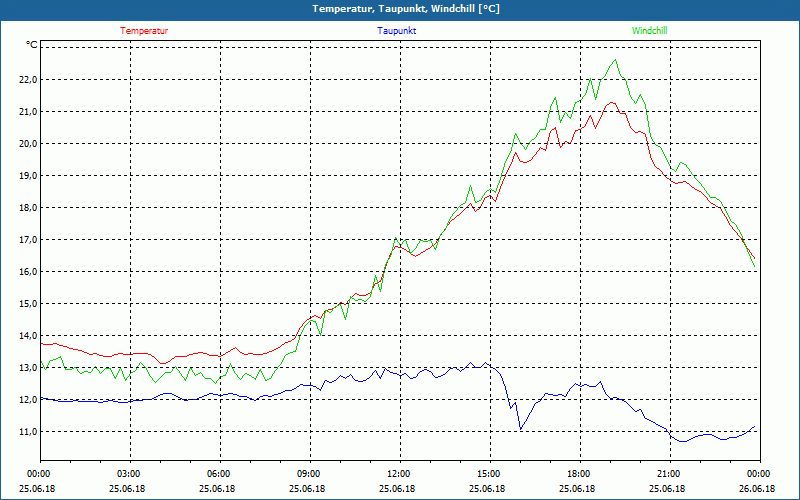Click the 18:00 time axis label
The width and height of the screenshot is (800, 500).
pos(579,474)
